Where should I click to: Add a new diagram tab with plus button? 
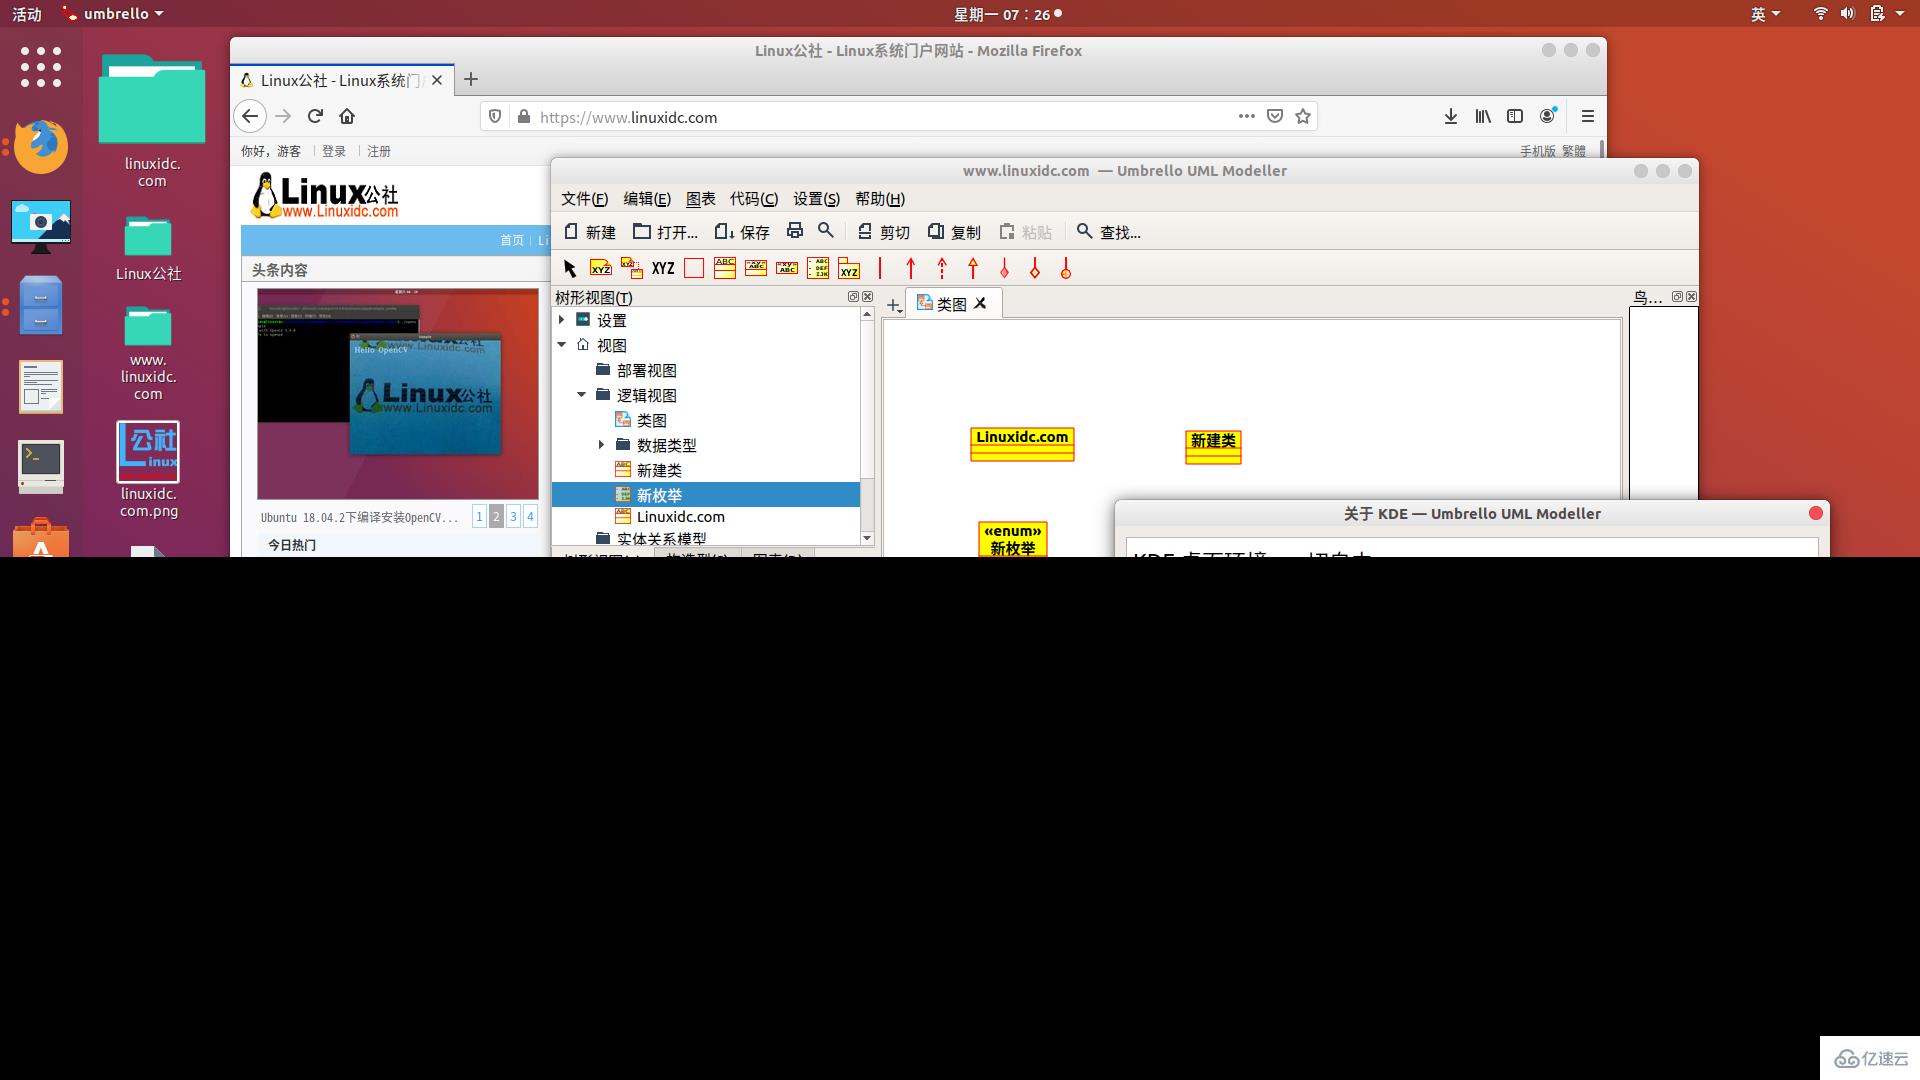(894, 305)
